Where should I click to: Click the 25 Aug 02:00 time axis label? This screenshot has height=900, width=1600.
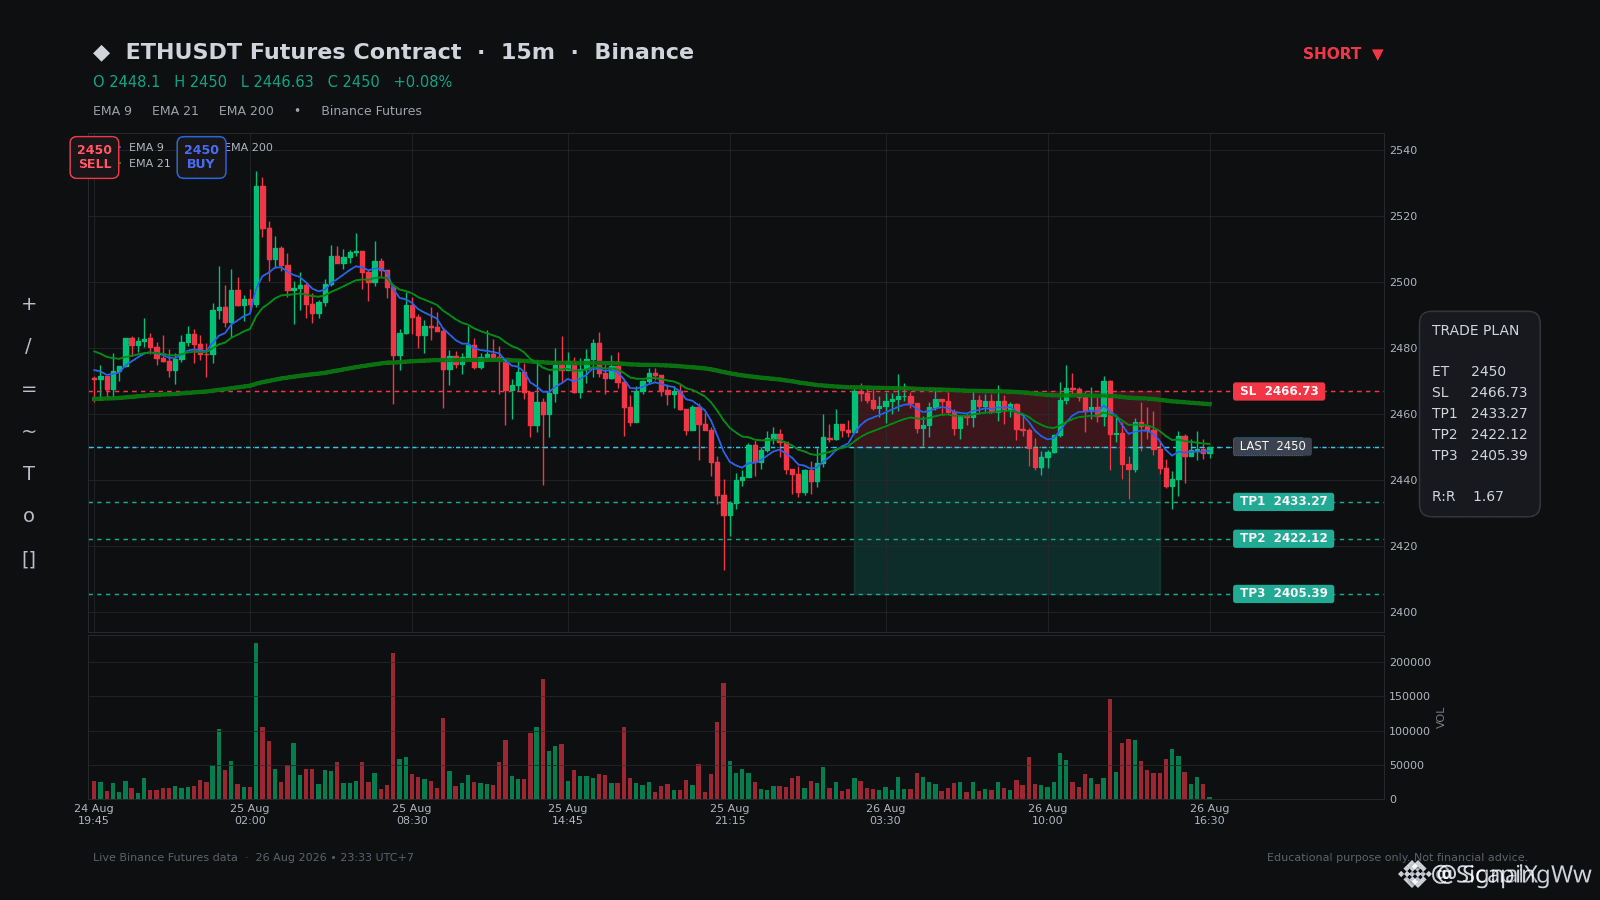[x=250, y=814]
